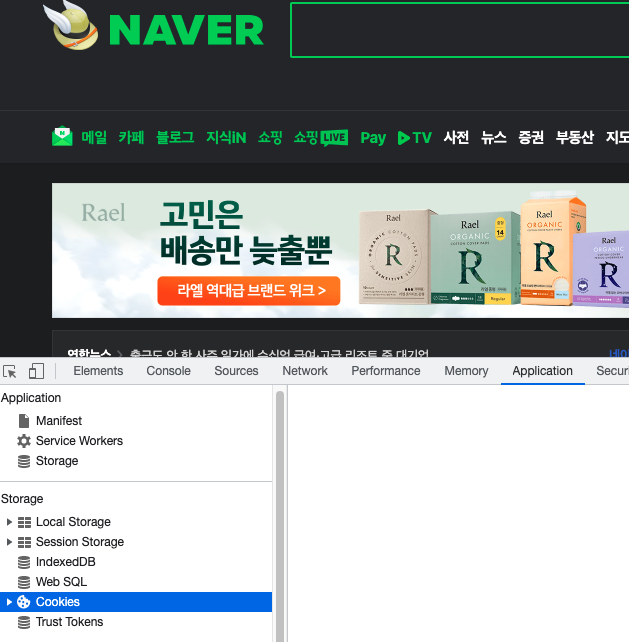The image size is (629, 642).
Task: Open the 쇼핑 link
Action: coord(270,137)
